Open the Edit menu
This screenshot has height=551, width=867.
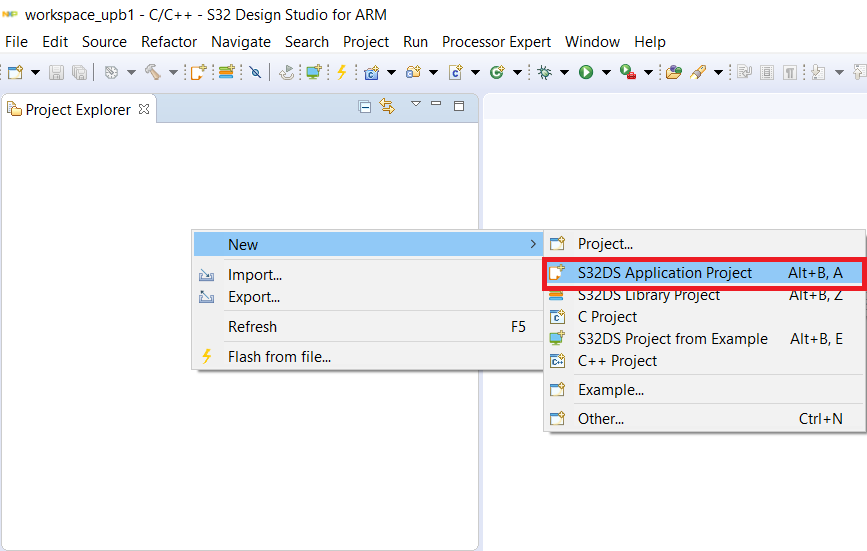(55, 42)
